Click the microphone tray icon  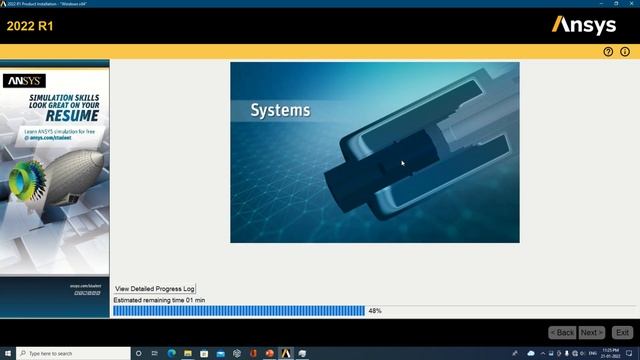point(567,353)
